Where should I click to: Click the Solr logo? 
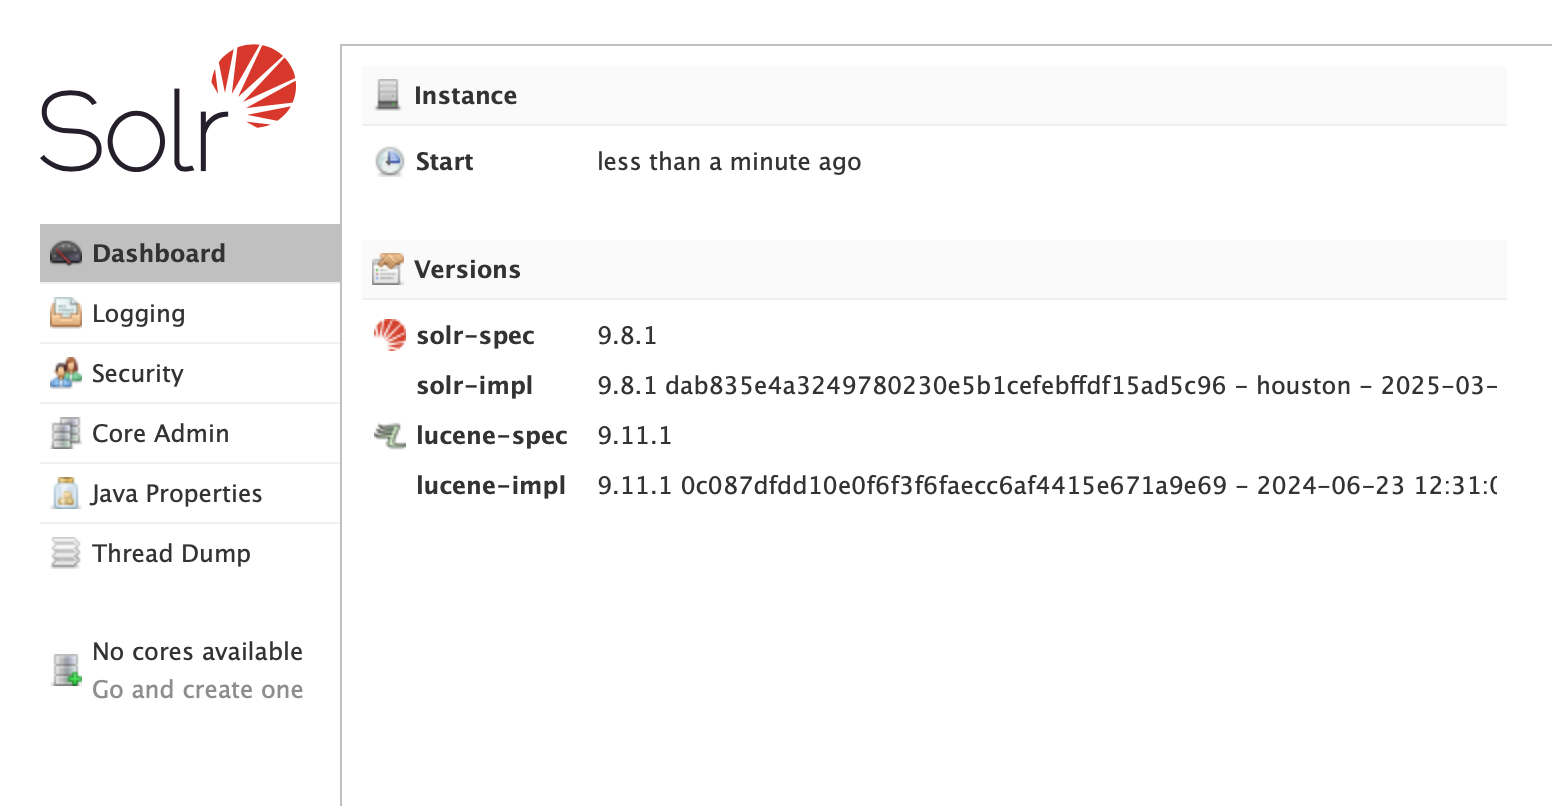click(x=168, y=108)
